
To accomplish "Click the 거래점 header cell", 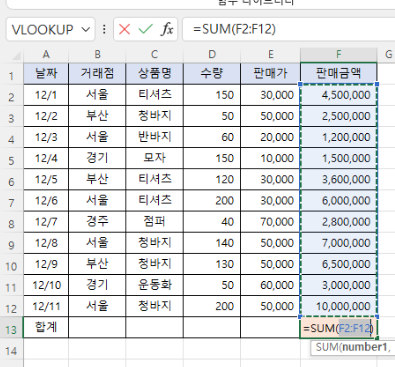I will click(x=97, y=73).
